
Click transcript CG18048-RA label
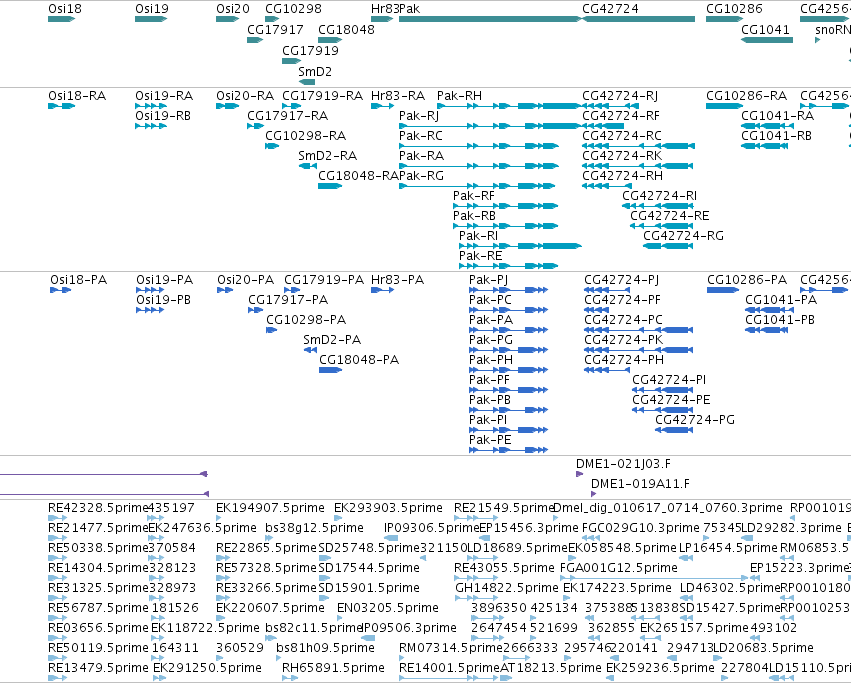click(x=358, y=176)
